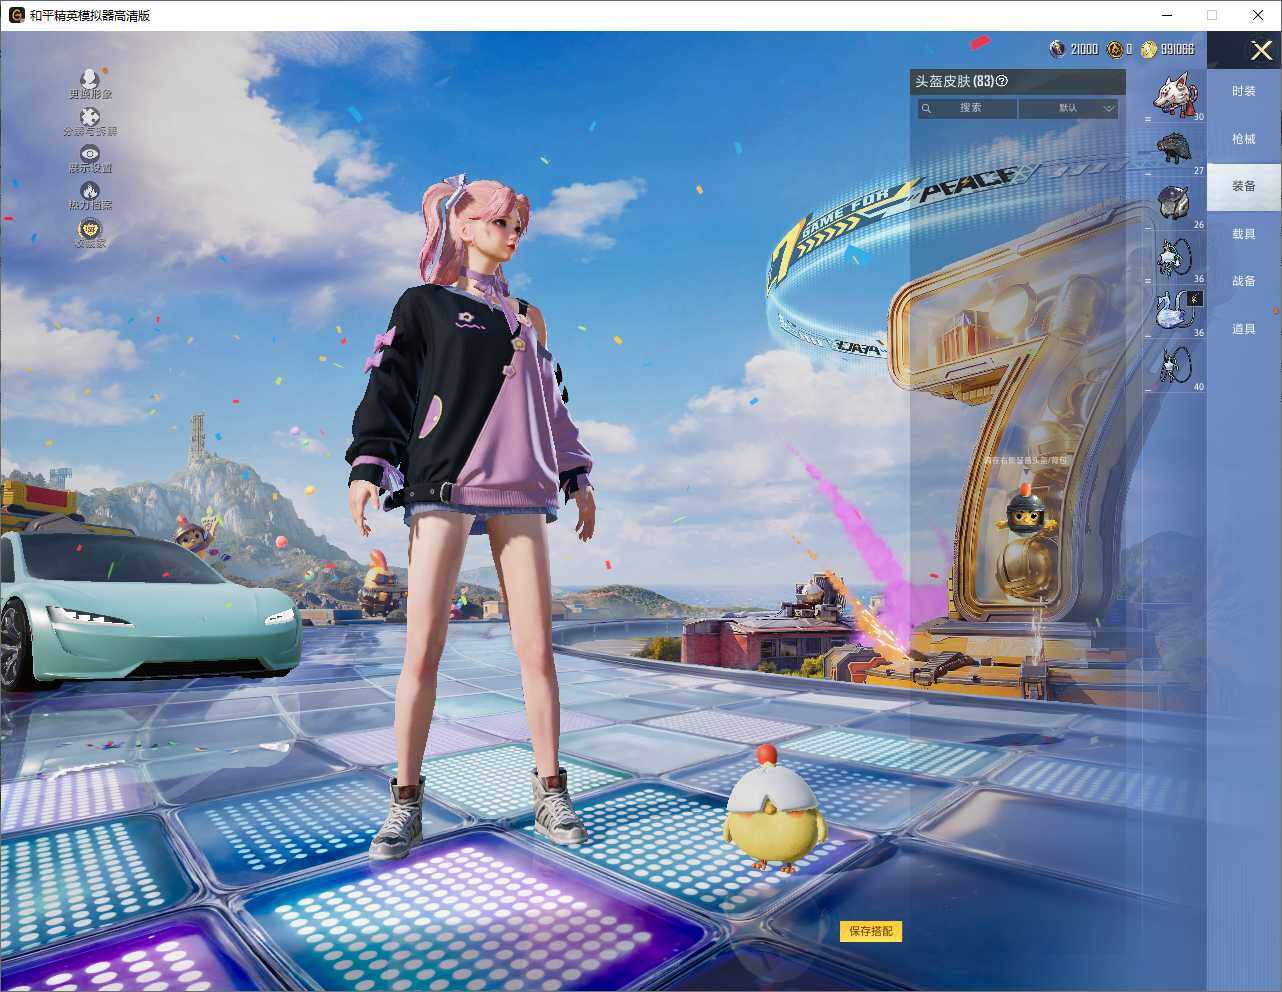The image size is (1282, 992).
Task: Switch to the 枪械 tab
Action: click(x=1244, y=139)
